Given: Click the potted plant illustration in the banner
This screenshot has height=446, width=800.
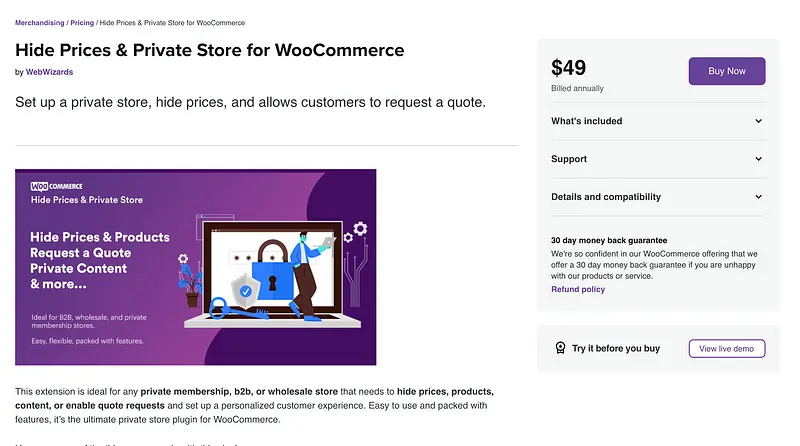Looking at the screenshot, I should pyautogui.click(x=192, y=283).
